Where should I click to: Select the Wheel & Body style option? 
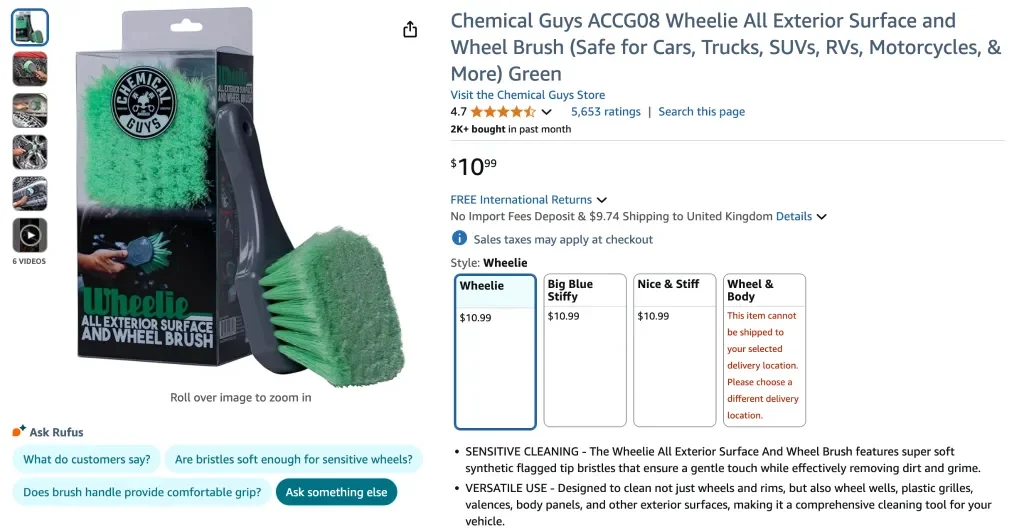[764, 351]
